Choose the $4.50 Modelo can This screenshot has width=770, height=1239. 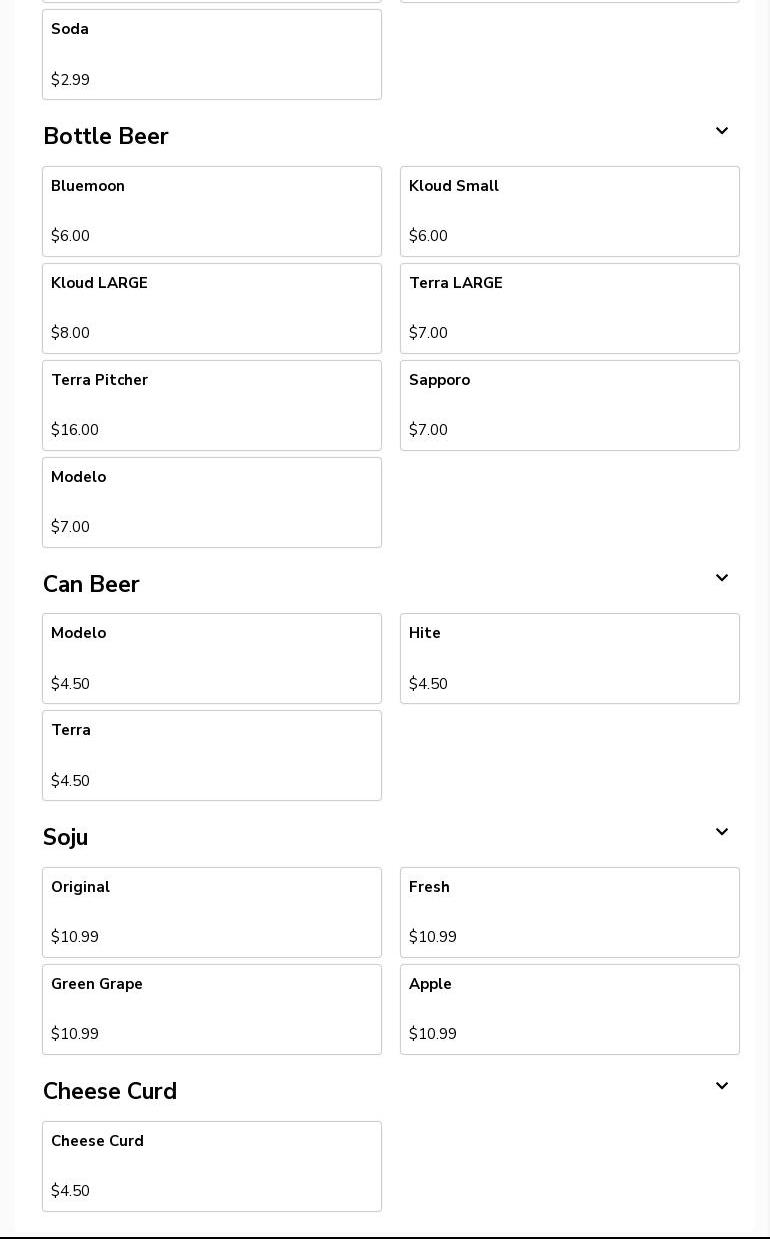(211, 658)
